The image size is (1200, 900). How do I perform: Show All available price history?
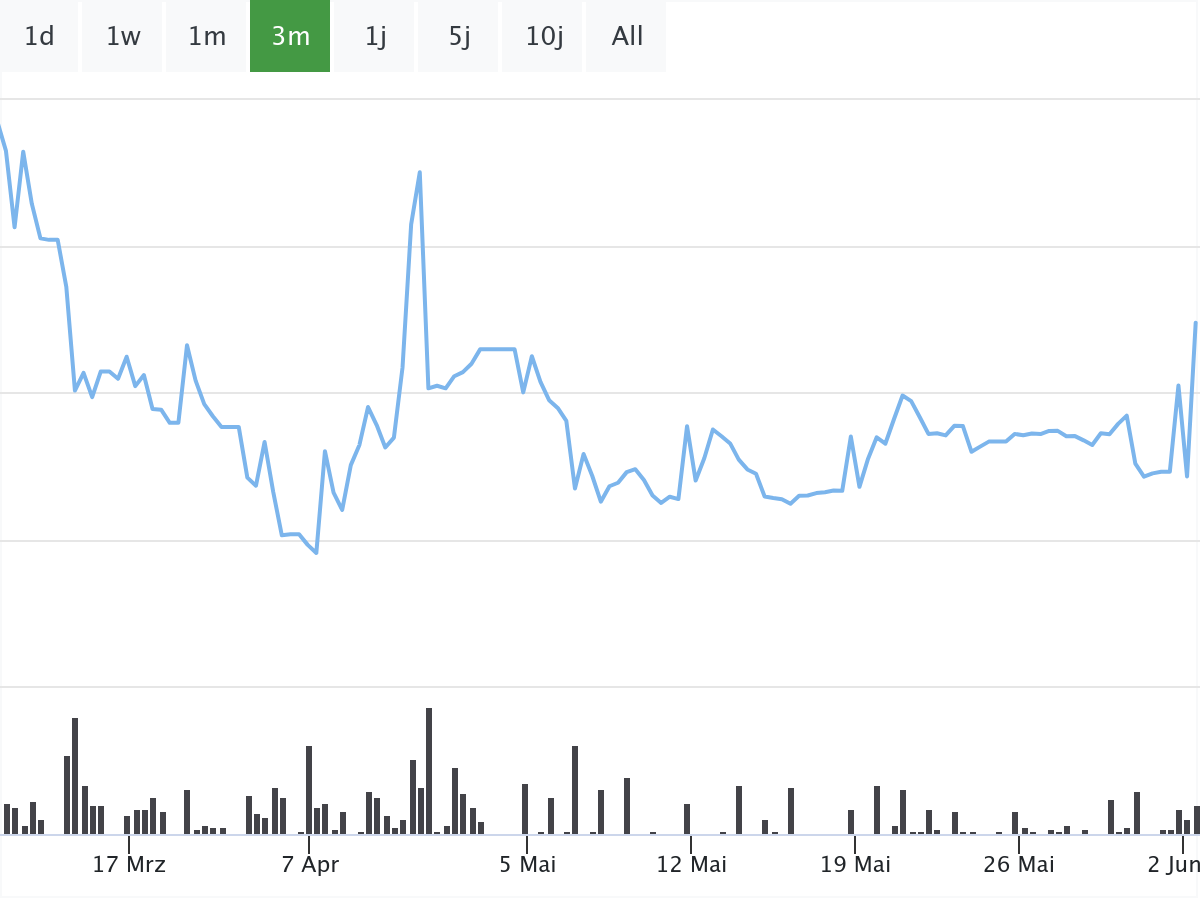point(627,37)
